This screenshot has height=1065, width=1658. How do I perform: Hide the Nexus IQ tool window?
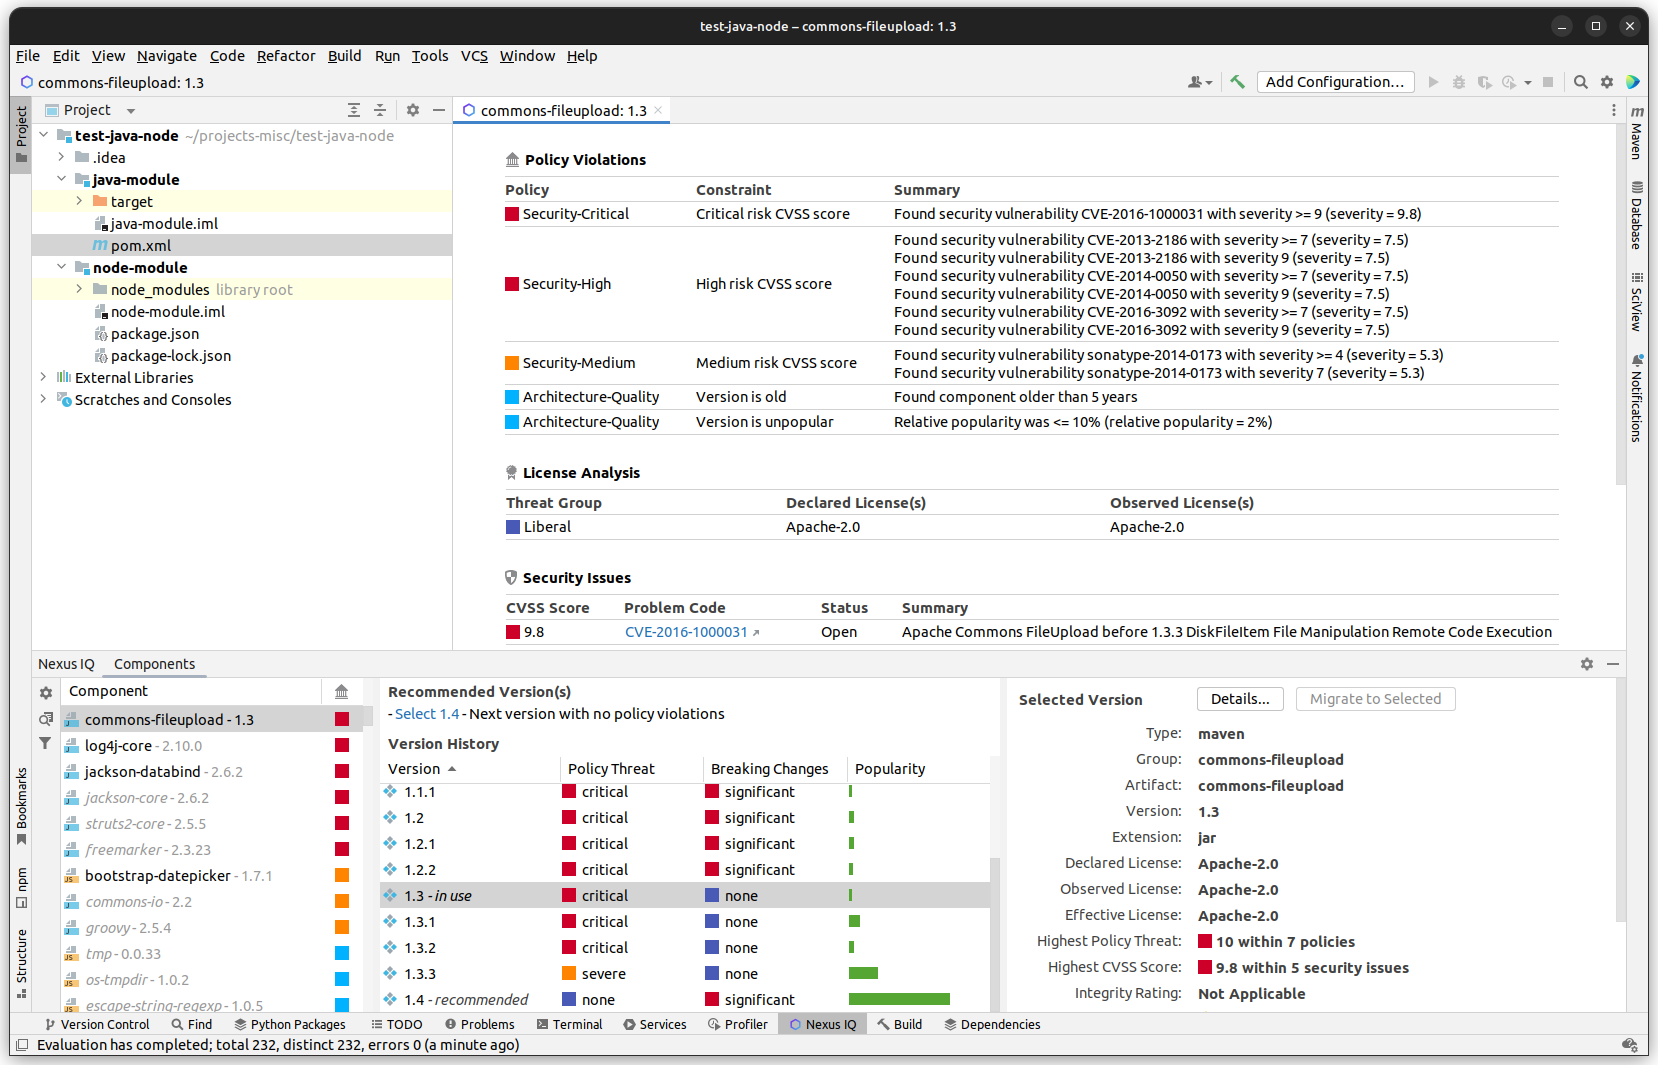point(1613,664)
